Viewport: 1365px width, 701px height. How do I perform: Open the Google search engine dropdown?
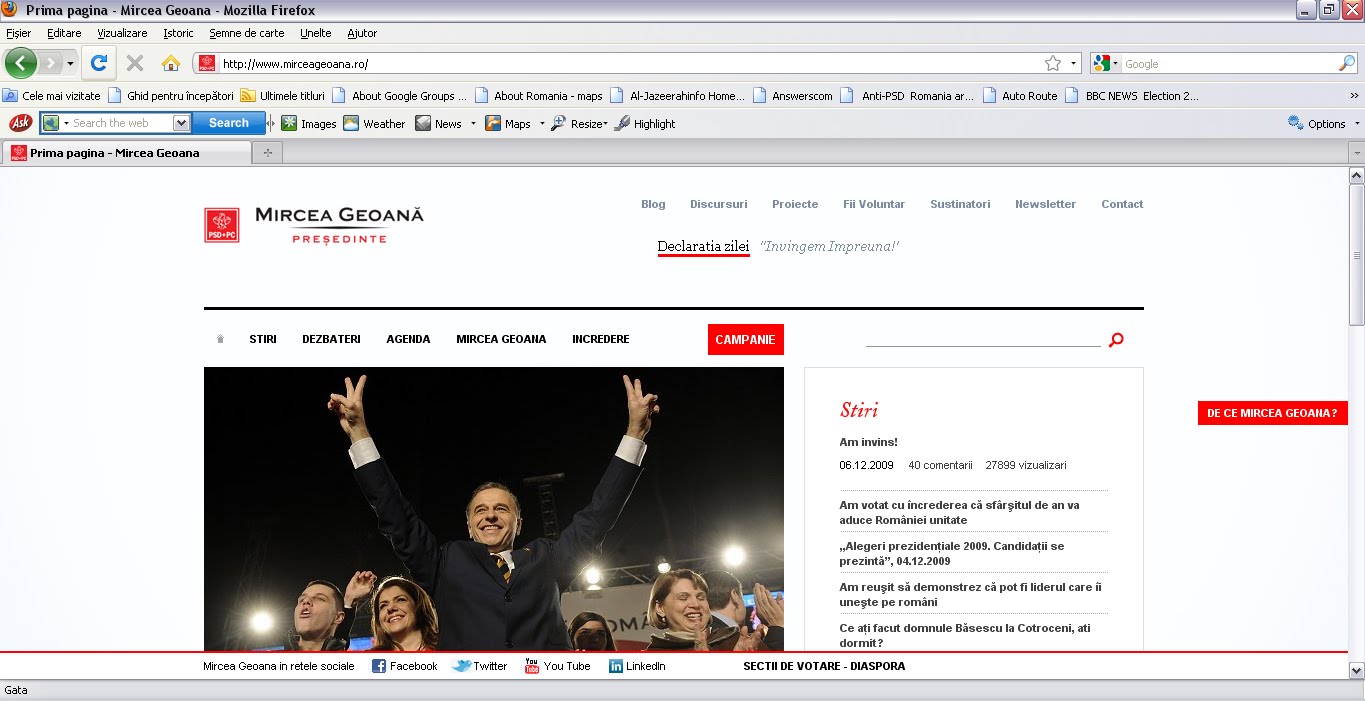(1106, 63)
